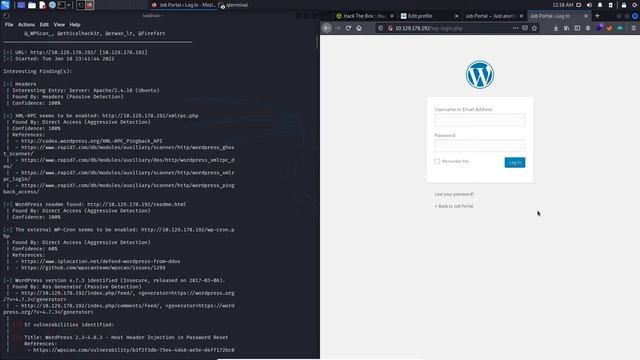Click the github.com wpscan issues URL
Viewport: 640px width, 360px height.
tap(93, 268)
